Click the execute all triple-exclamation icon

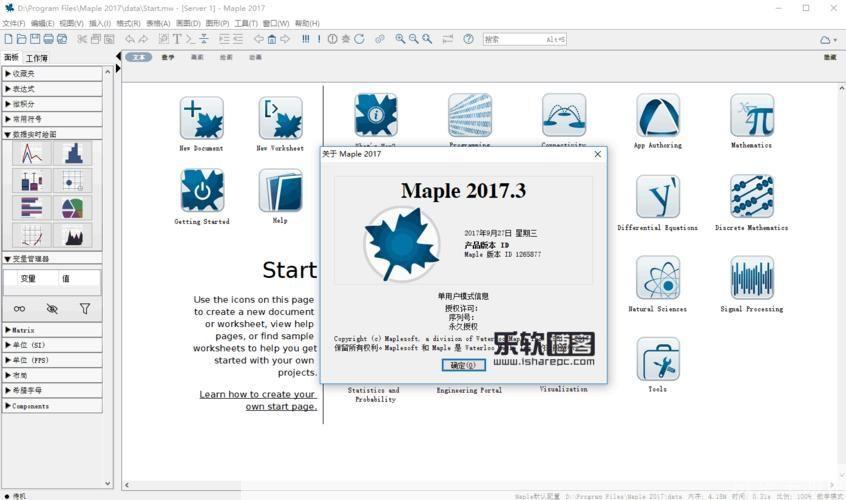tap(306, 39)
